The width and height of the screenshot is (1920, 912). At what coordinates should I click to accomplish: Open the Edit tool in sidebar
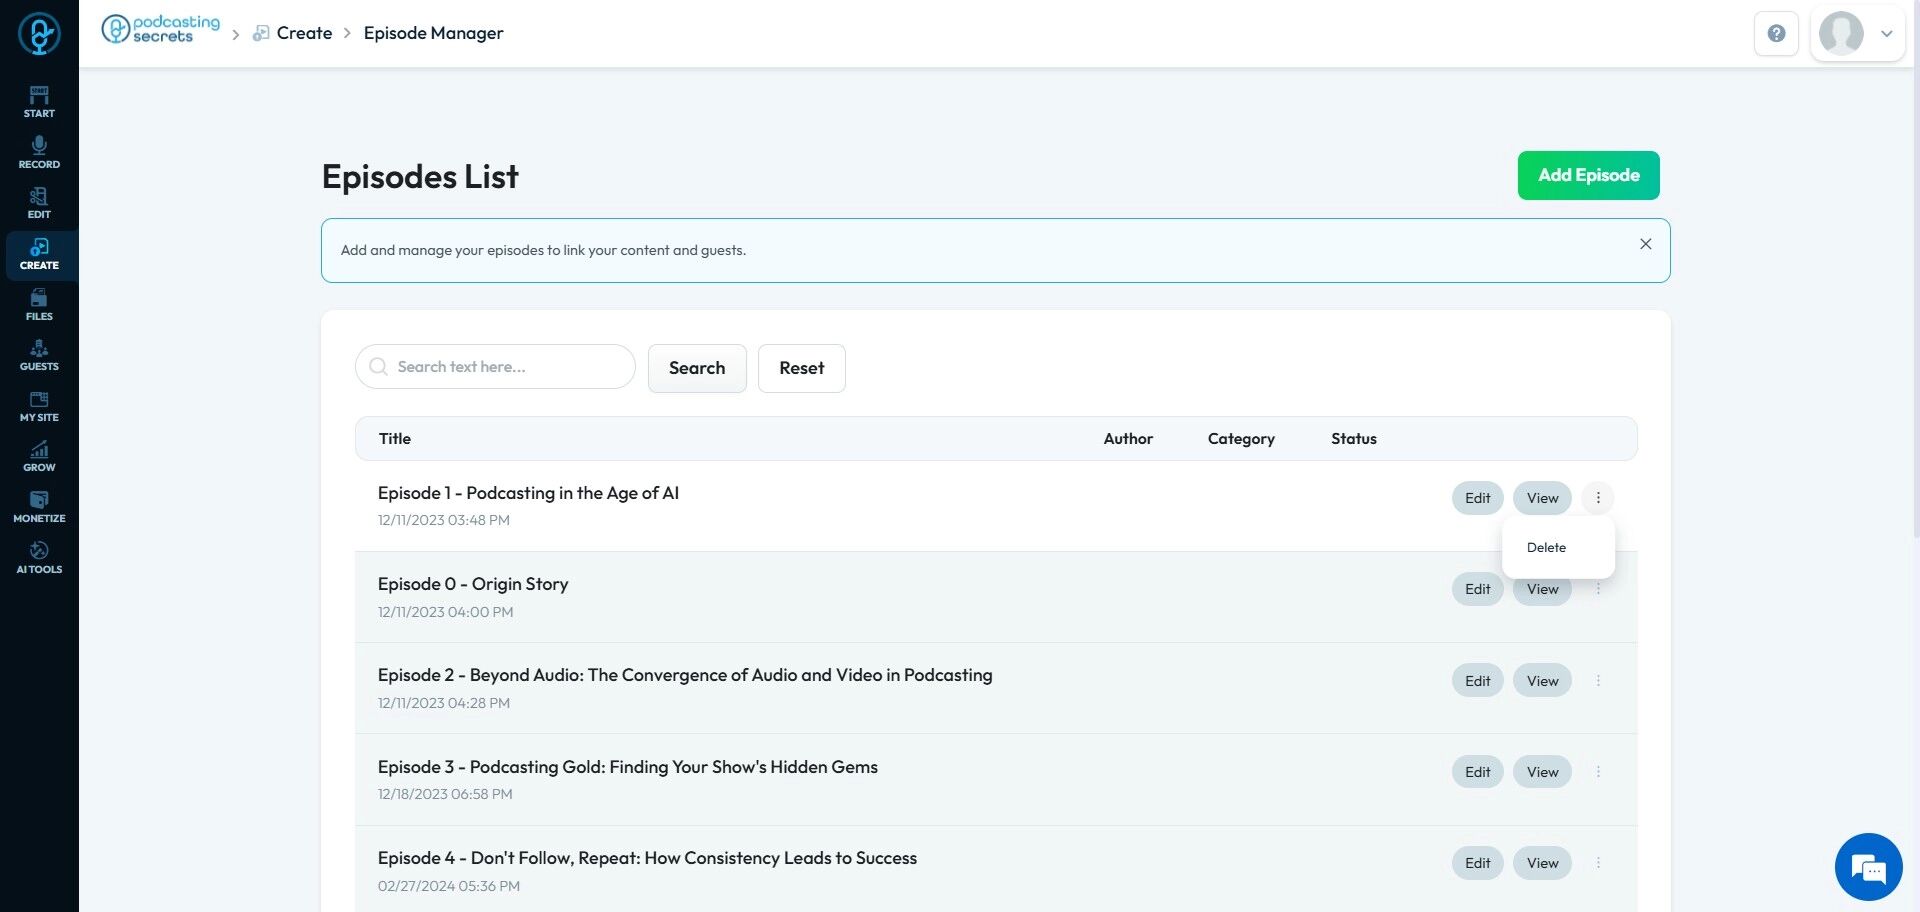(39, 203)
